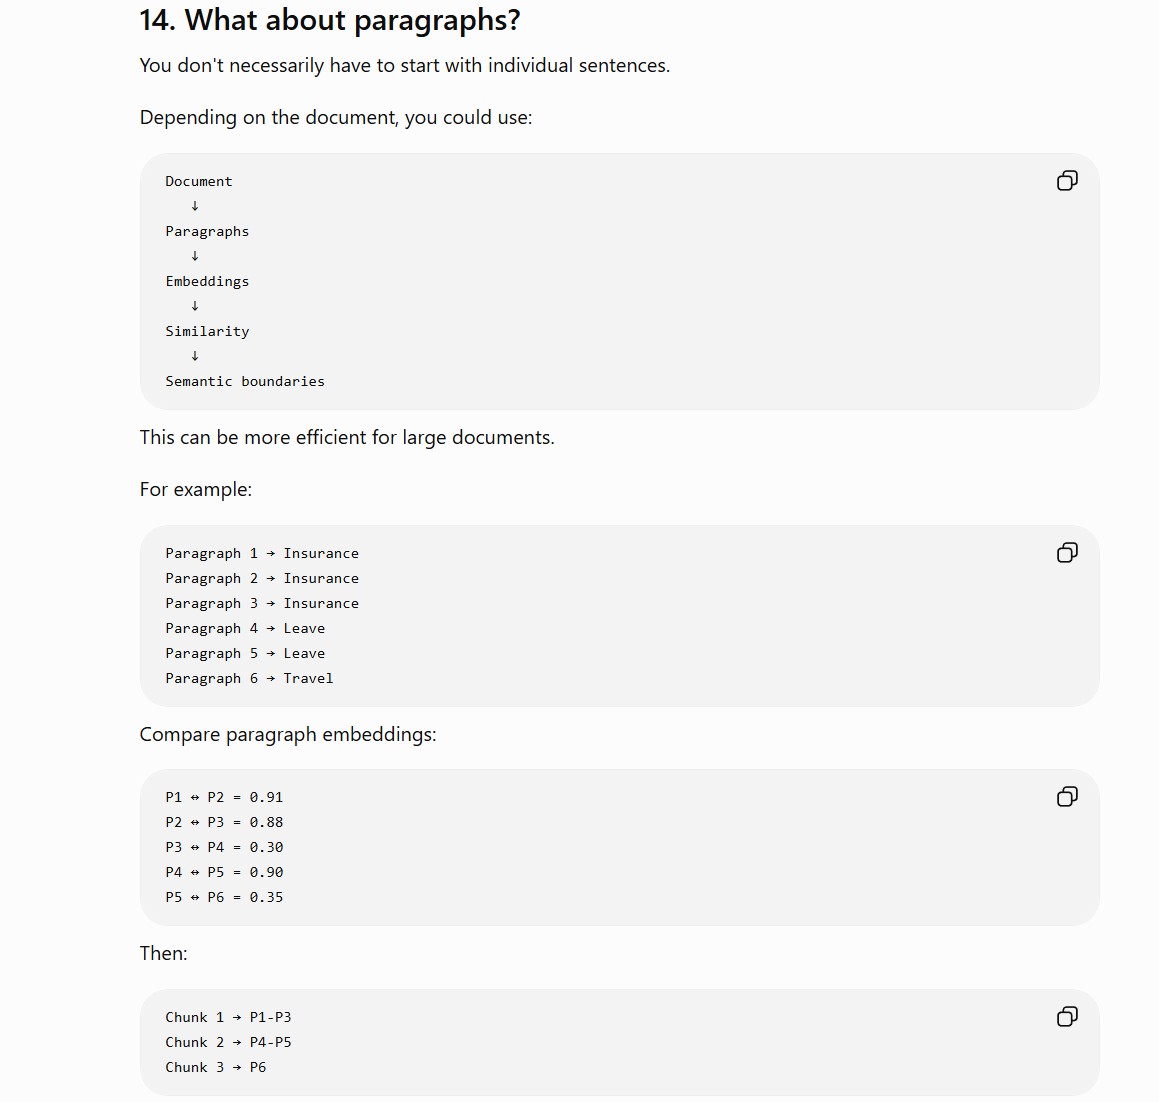1159x1102 pixels.
Task: Click the 'P3 ↔ P4 = 0.30' line
Action: (x=224, y=847)
